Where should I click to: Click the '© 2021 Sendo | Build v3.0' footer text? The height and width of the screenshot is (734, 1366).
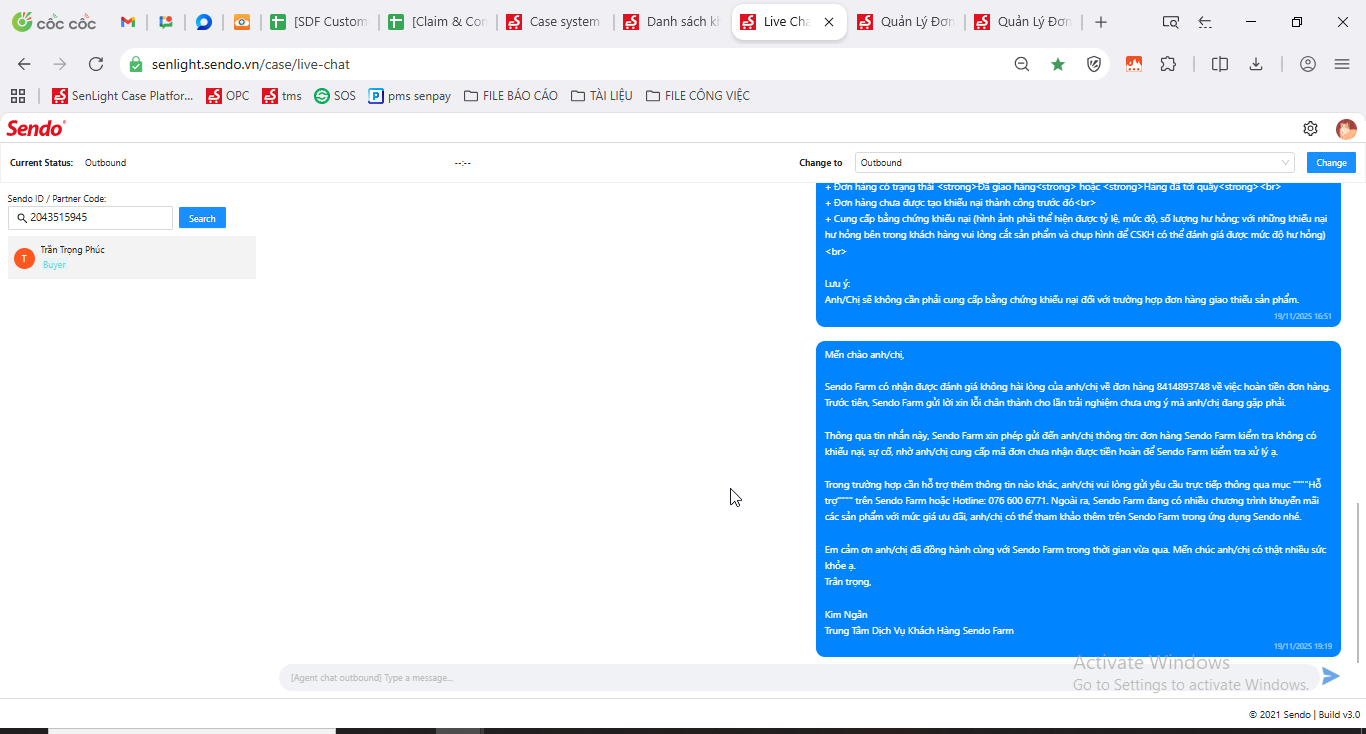pos(1304,715)
